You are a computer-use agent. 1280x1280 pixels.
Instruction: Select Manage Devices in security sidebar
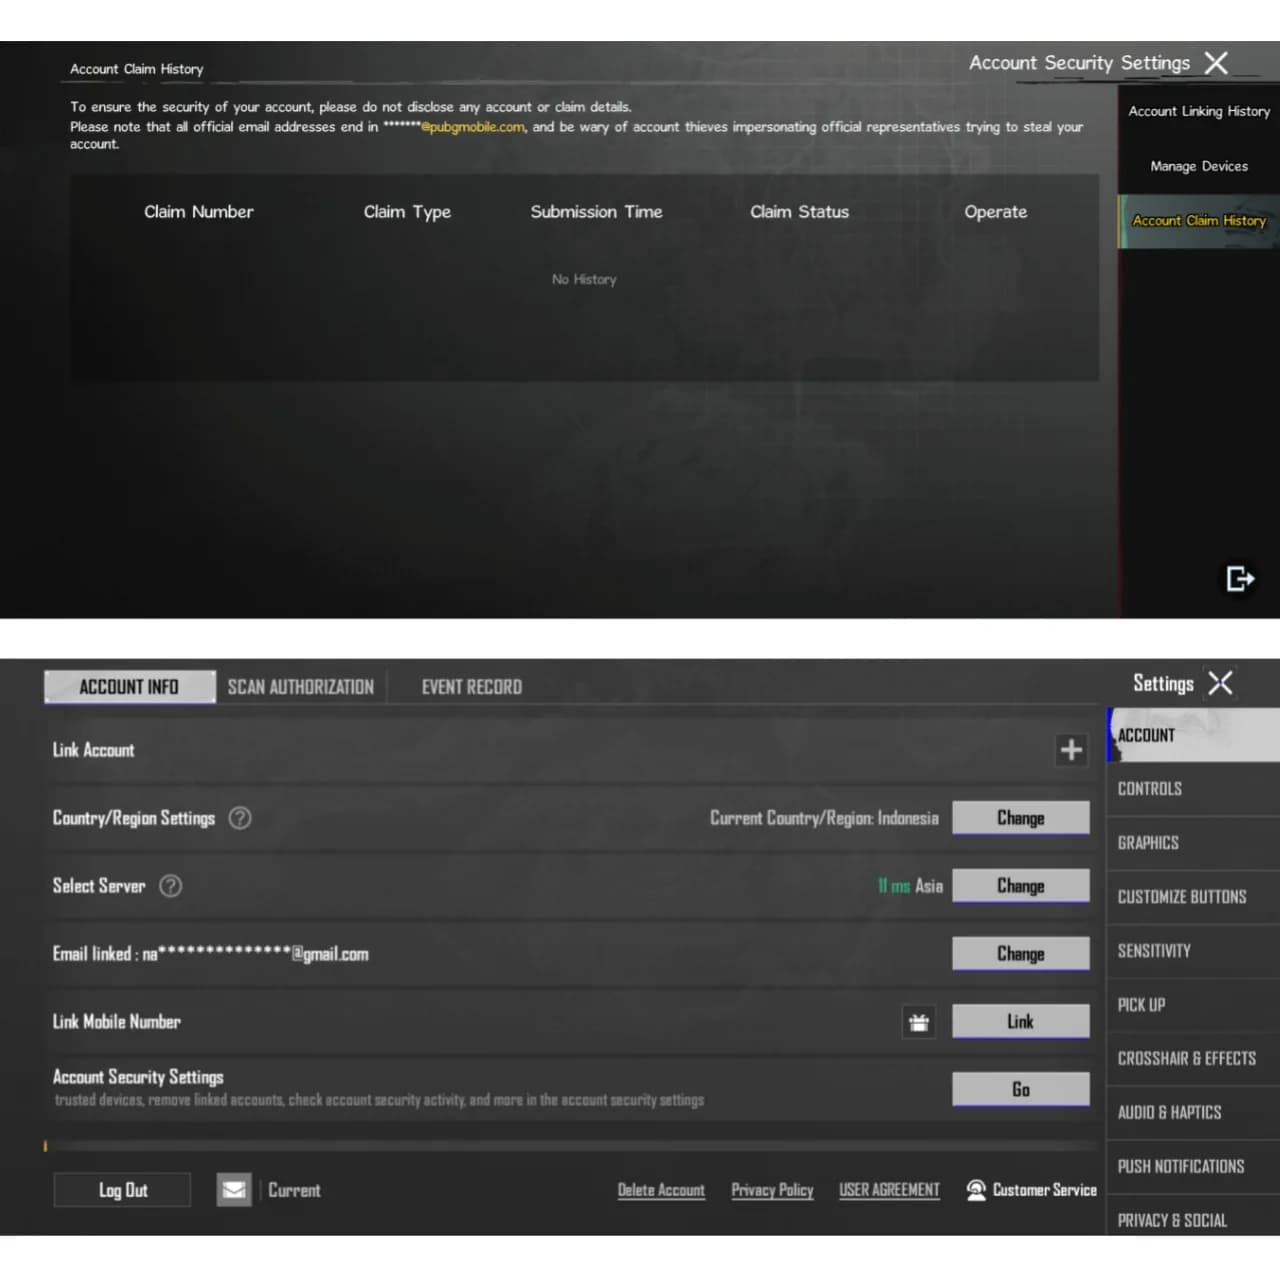pos(1199,166)
